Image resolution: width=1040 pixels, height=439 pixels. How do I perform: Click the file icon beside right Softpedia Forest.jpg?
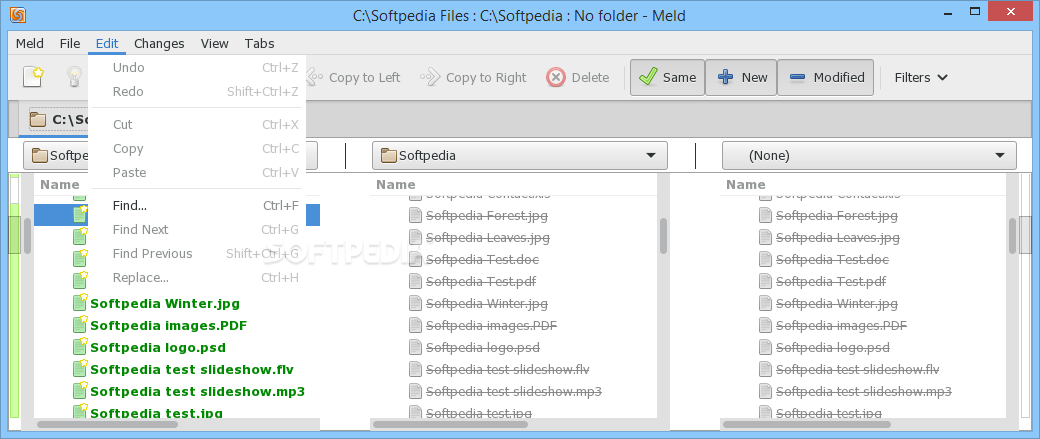765,215
